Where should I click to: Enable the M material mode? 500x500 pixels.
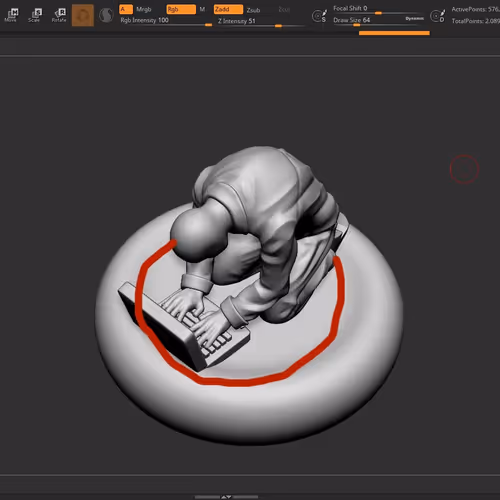[x=202, y=9]
